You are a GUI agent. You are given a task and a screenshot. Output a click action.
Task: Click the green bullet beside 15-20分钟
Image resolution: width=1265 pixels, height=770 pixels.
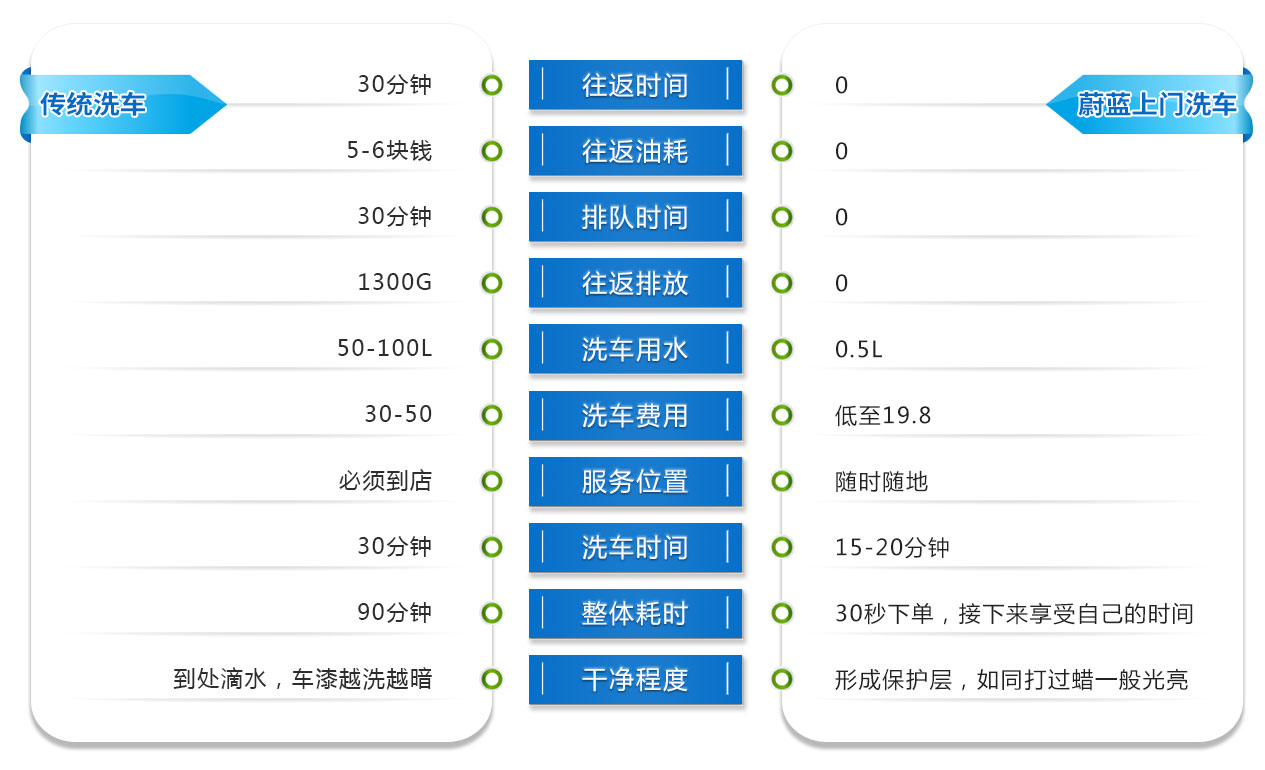782,547
